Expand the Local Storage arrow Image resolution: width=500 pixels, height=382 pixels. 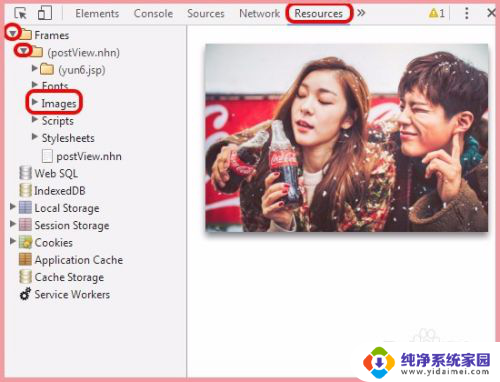13,206
